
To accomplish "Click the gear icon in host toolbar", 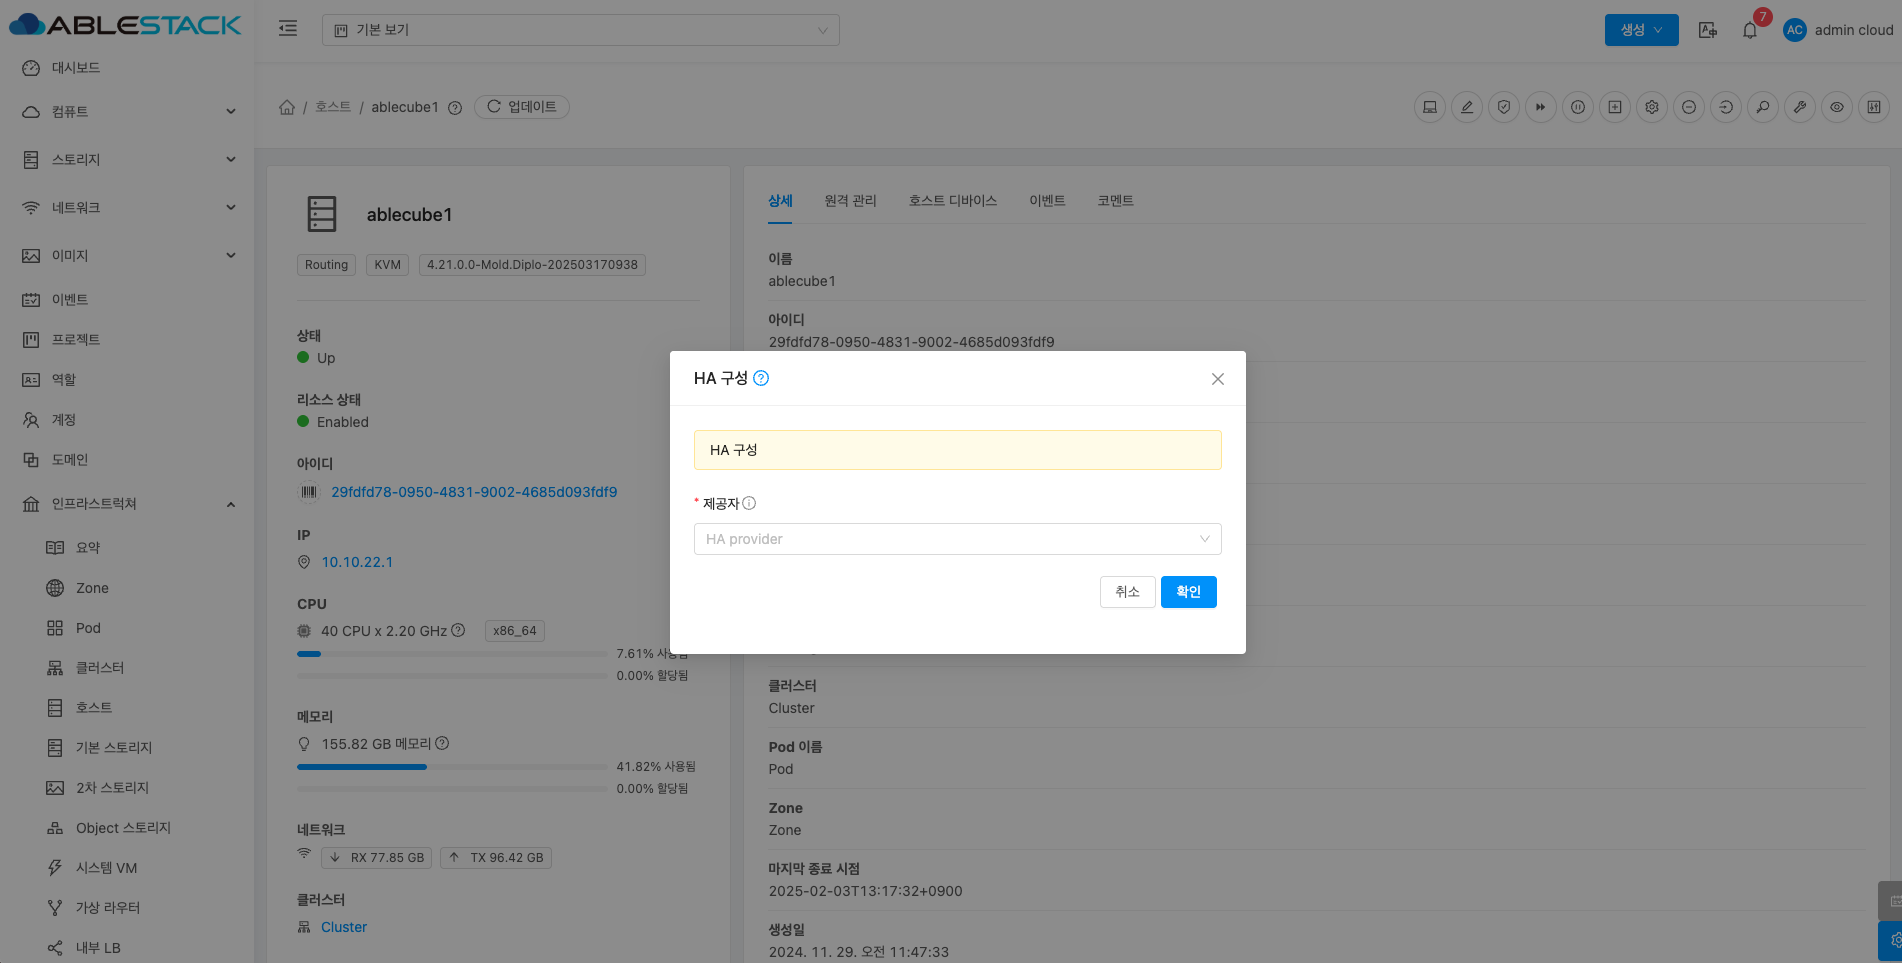I will pos(1652,107).
